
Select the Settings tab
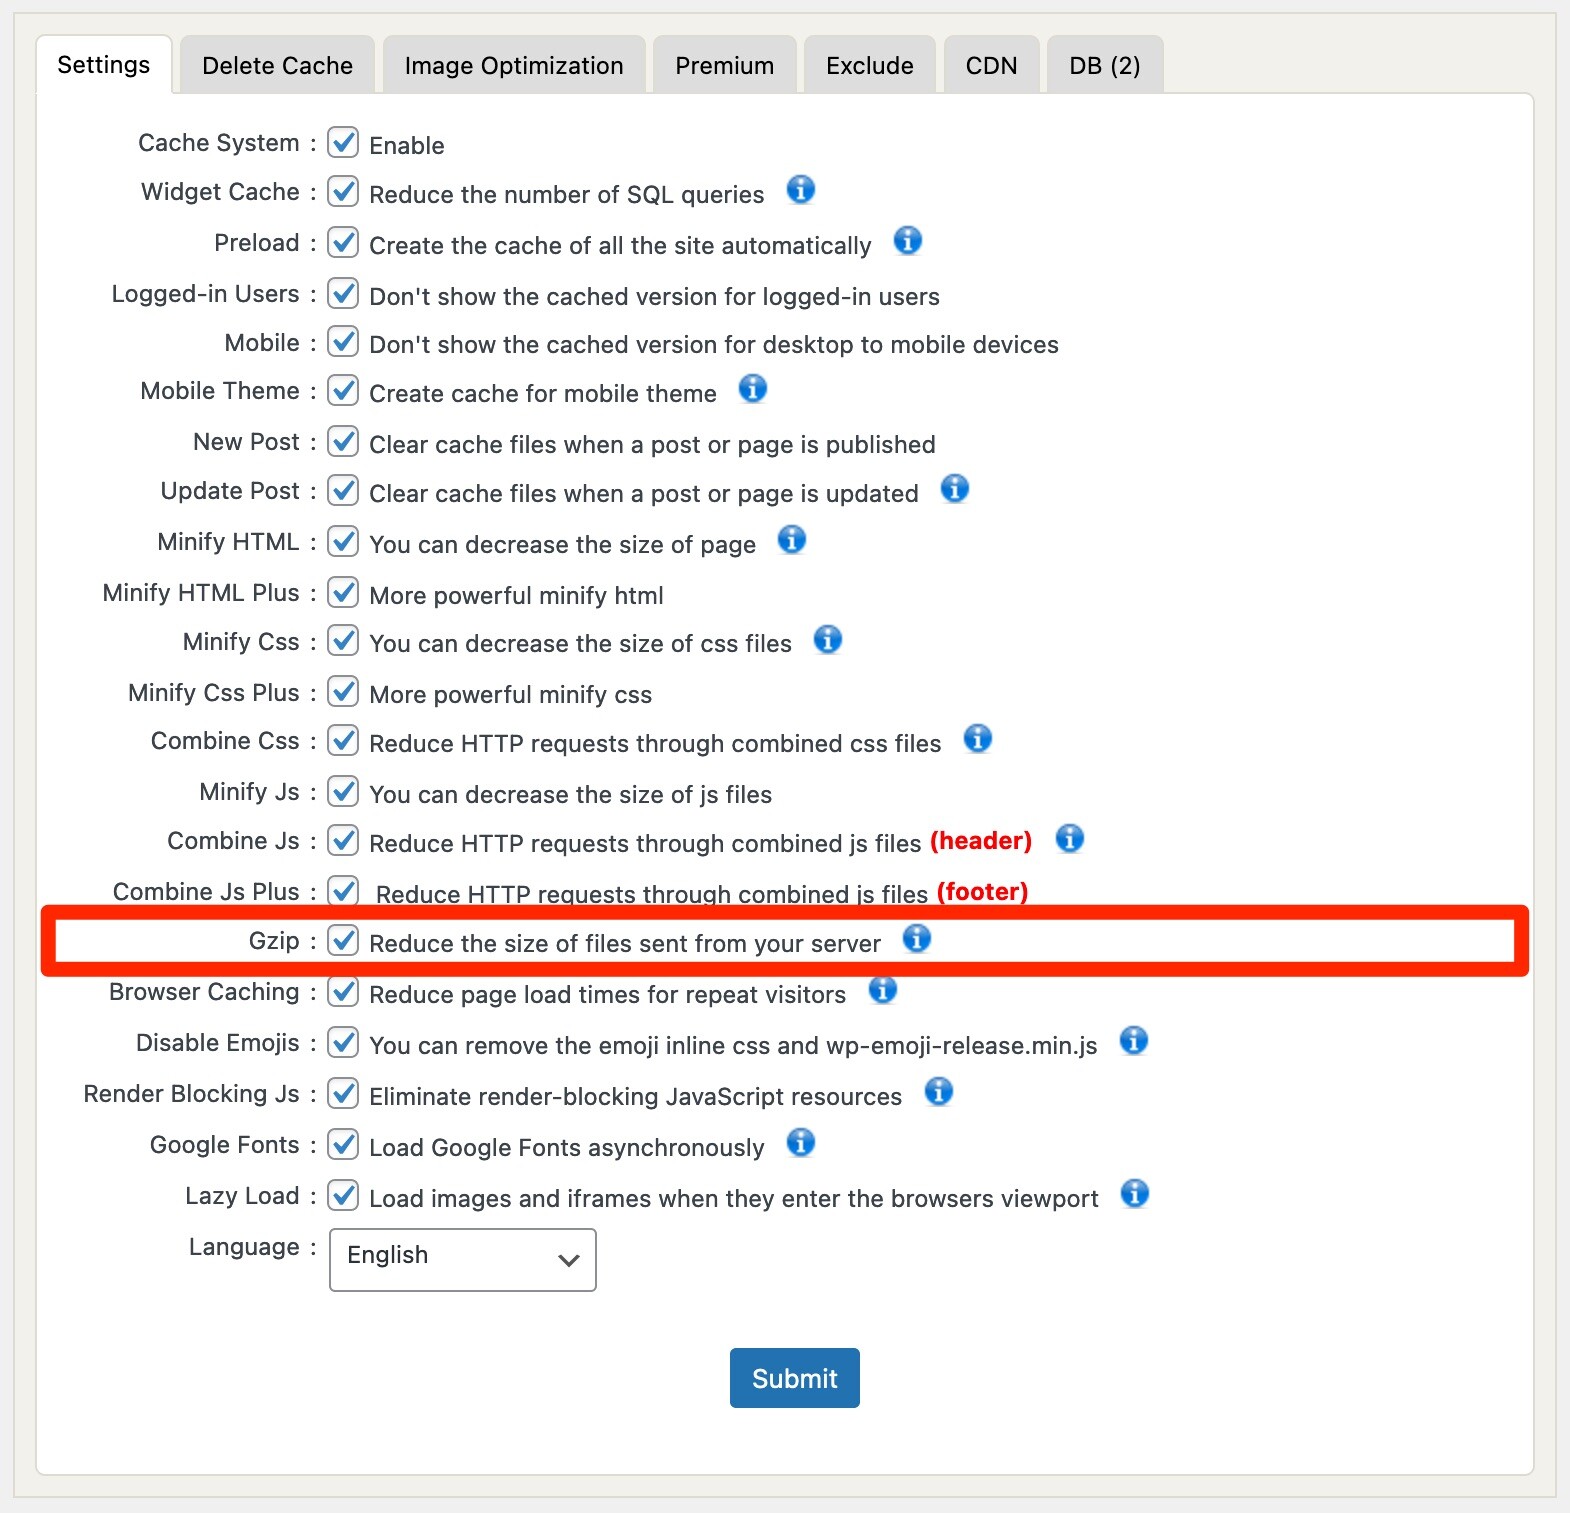(x=104, y=65)
